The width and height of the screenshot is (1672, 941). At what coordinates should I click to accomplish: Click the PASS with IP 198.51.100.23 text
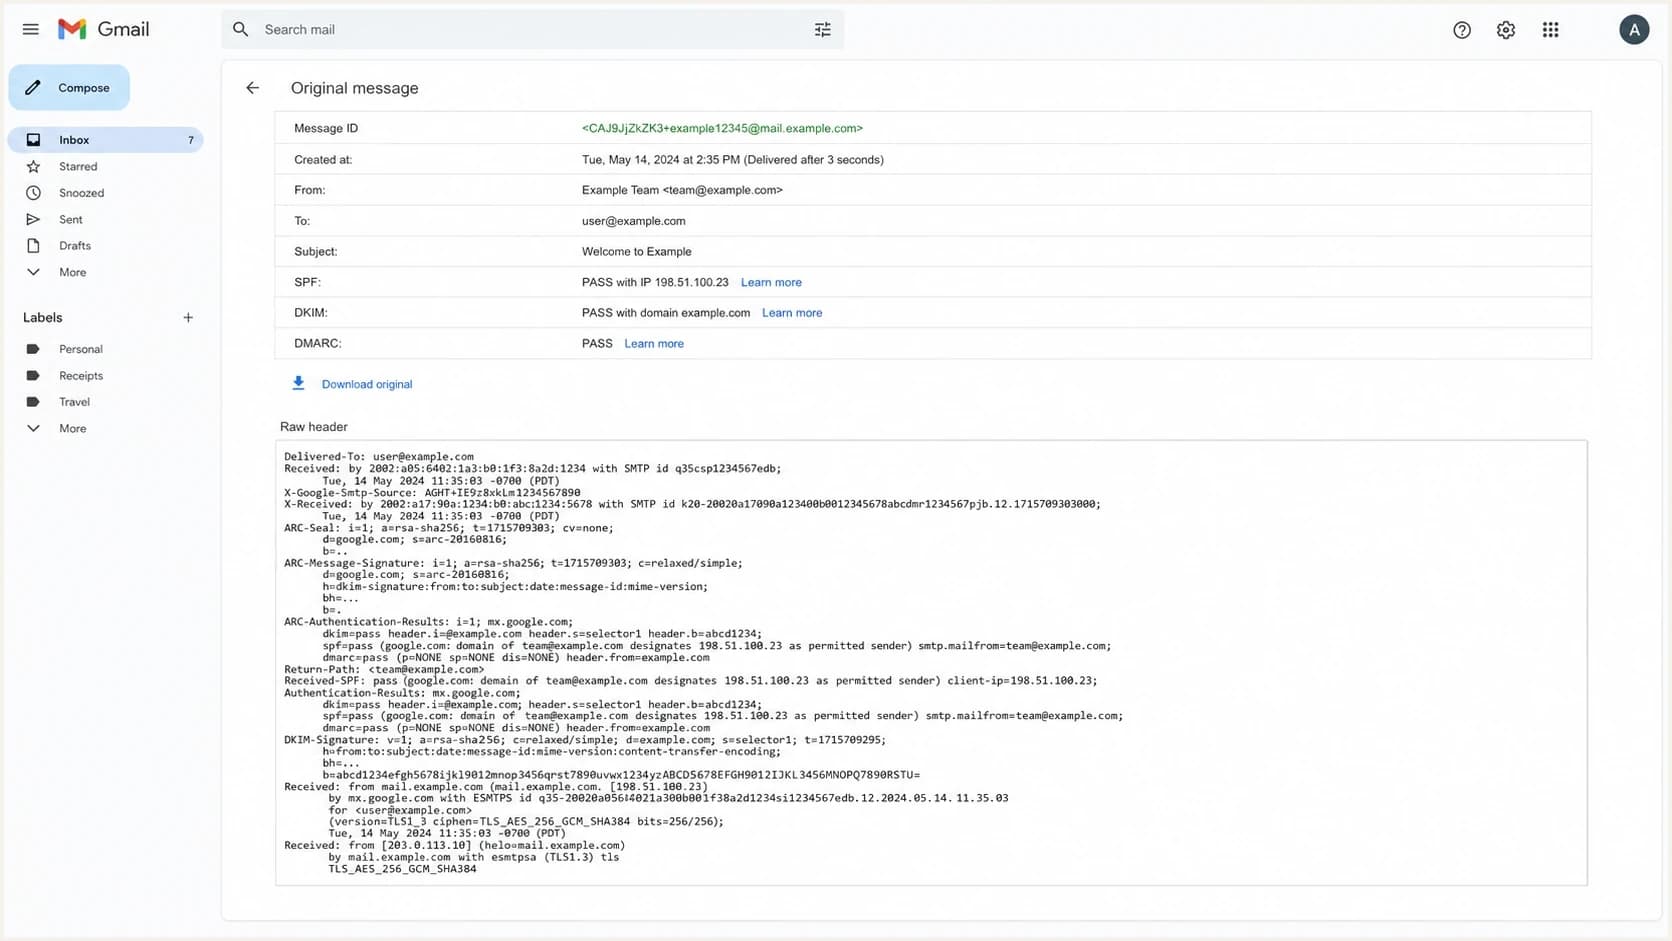[655, 282]
